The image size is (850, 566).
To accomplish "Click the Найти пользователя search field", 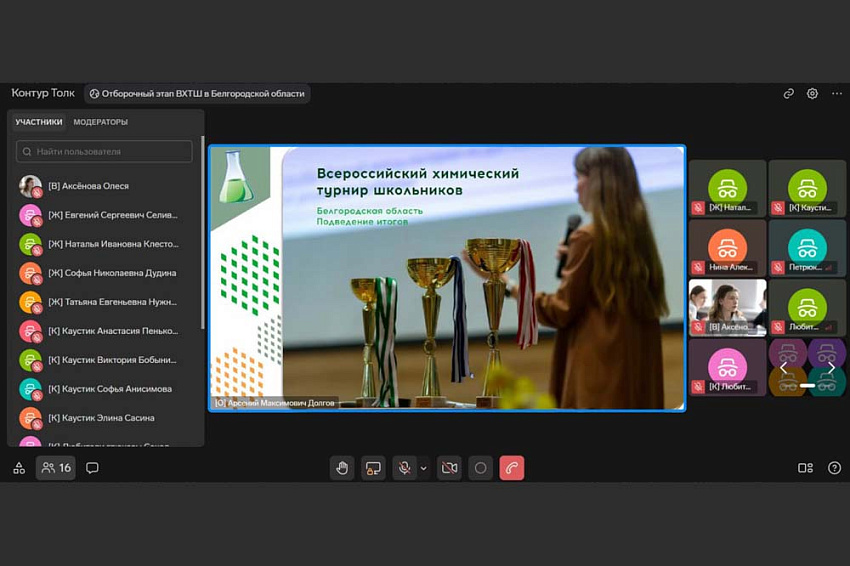I will click(x=104, y=152).
